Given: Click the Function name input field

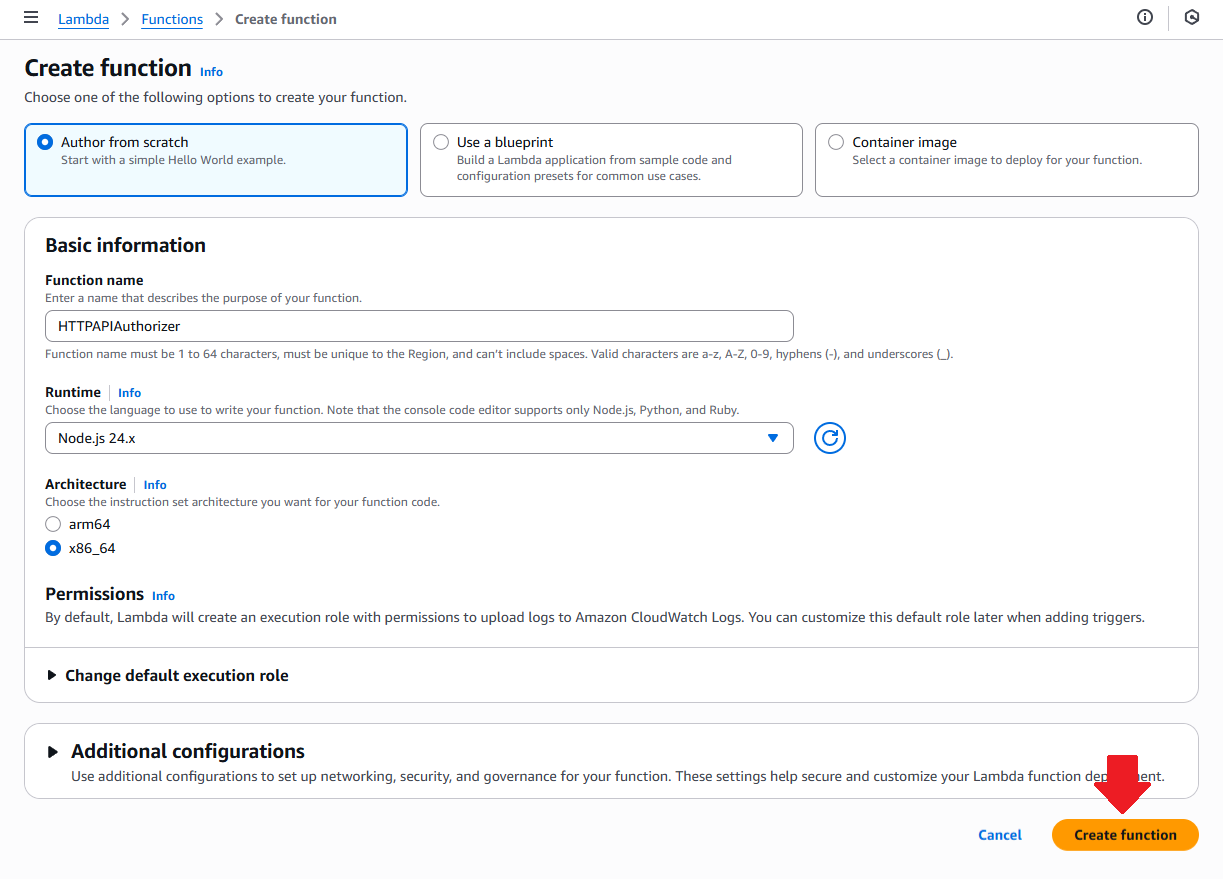Looking at the screenshot, I should click(419, 326).
